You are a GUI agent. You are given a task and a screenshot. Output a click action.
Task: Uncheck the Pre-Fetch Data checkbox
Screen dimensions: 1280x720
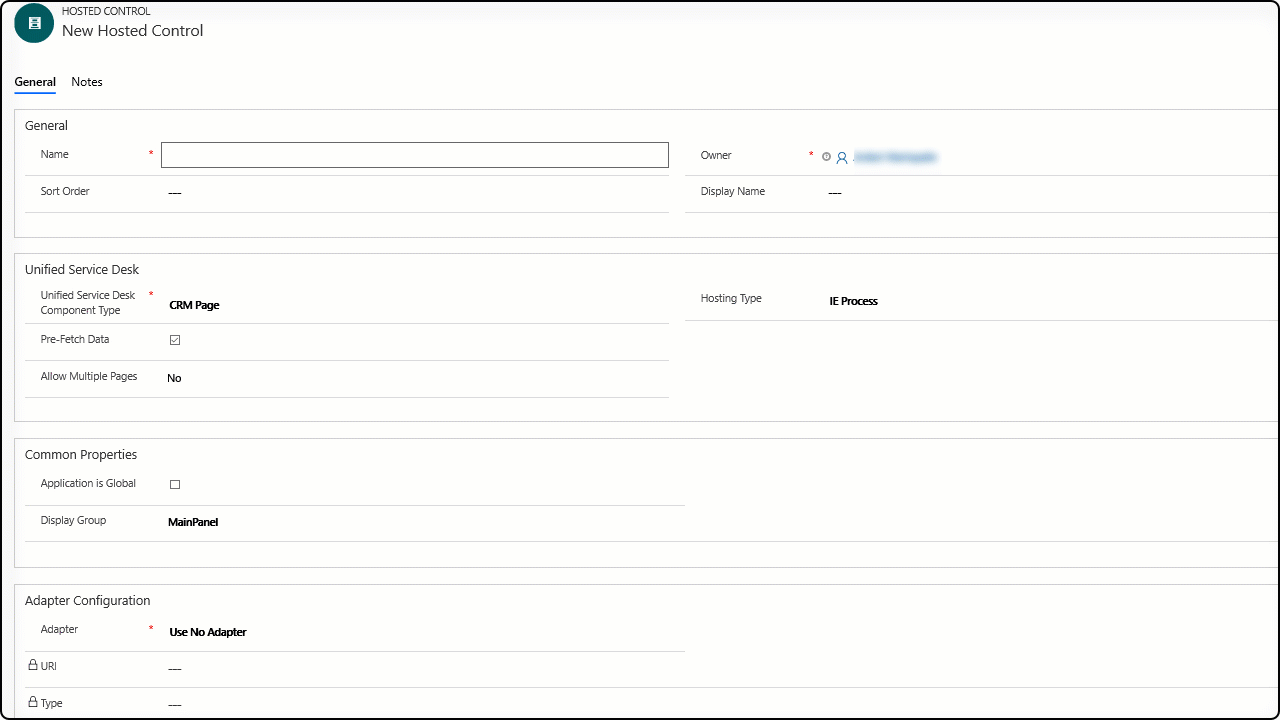click(175, 339)
